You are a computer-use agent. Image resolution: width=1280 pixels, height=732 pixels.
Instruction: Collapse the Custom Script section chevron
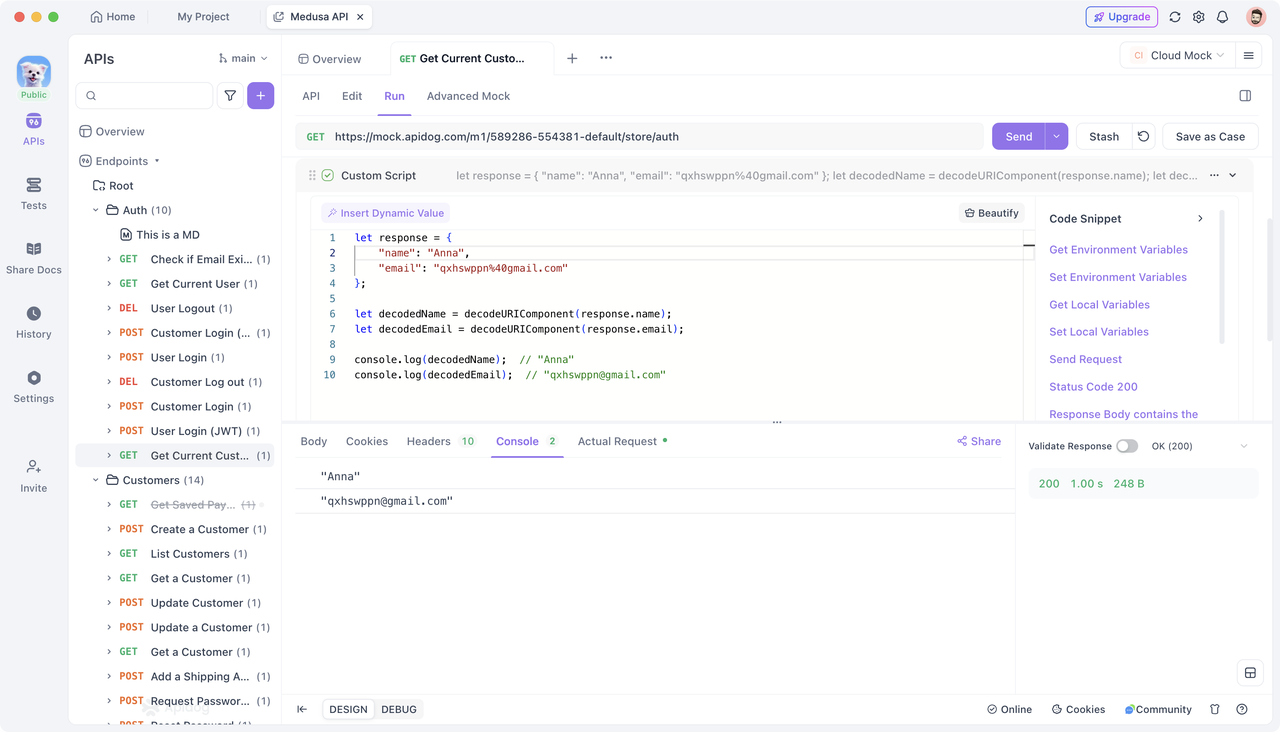pos(1233,175)
